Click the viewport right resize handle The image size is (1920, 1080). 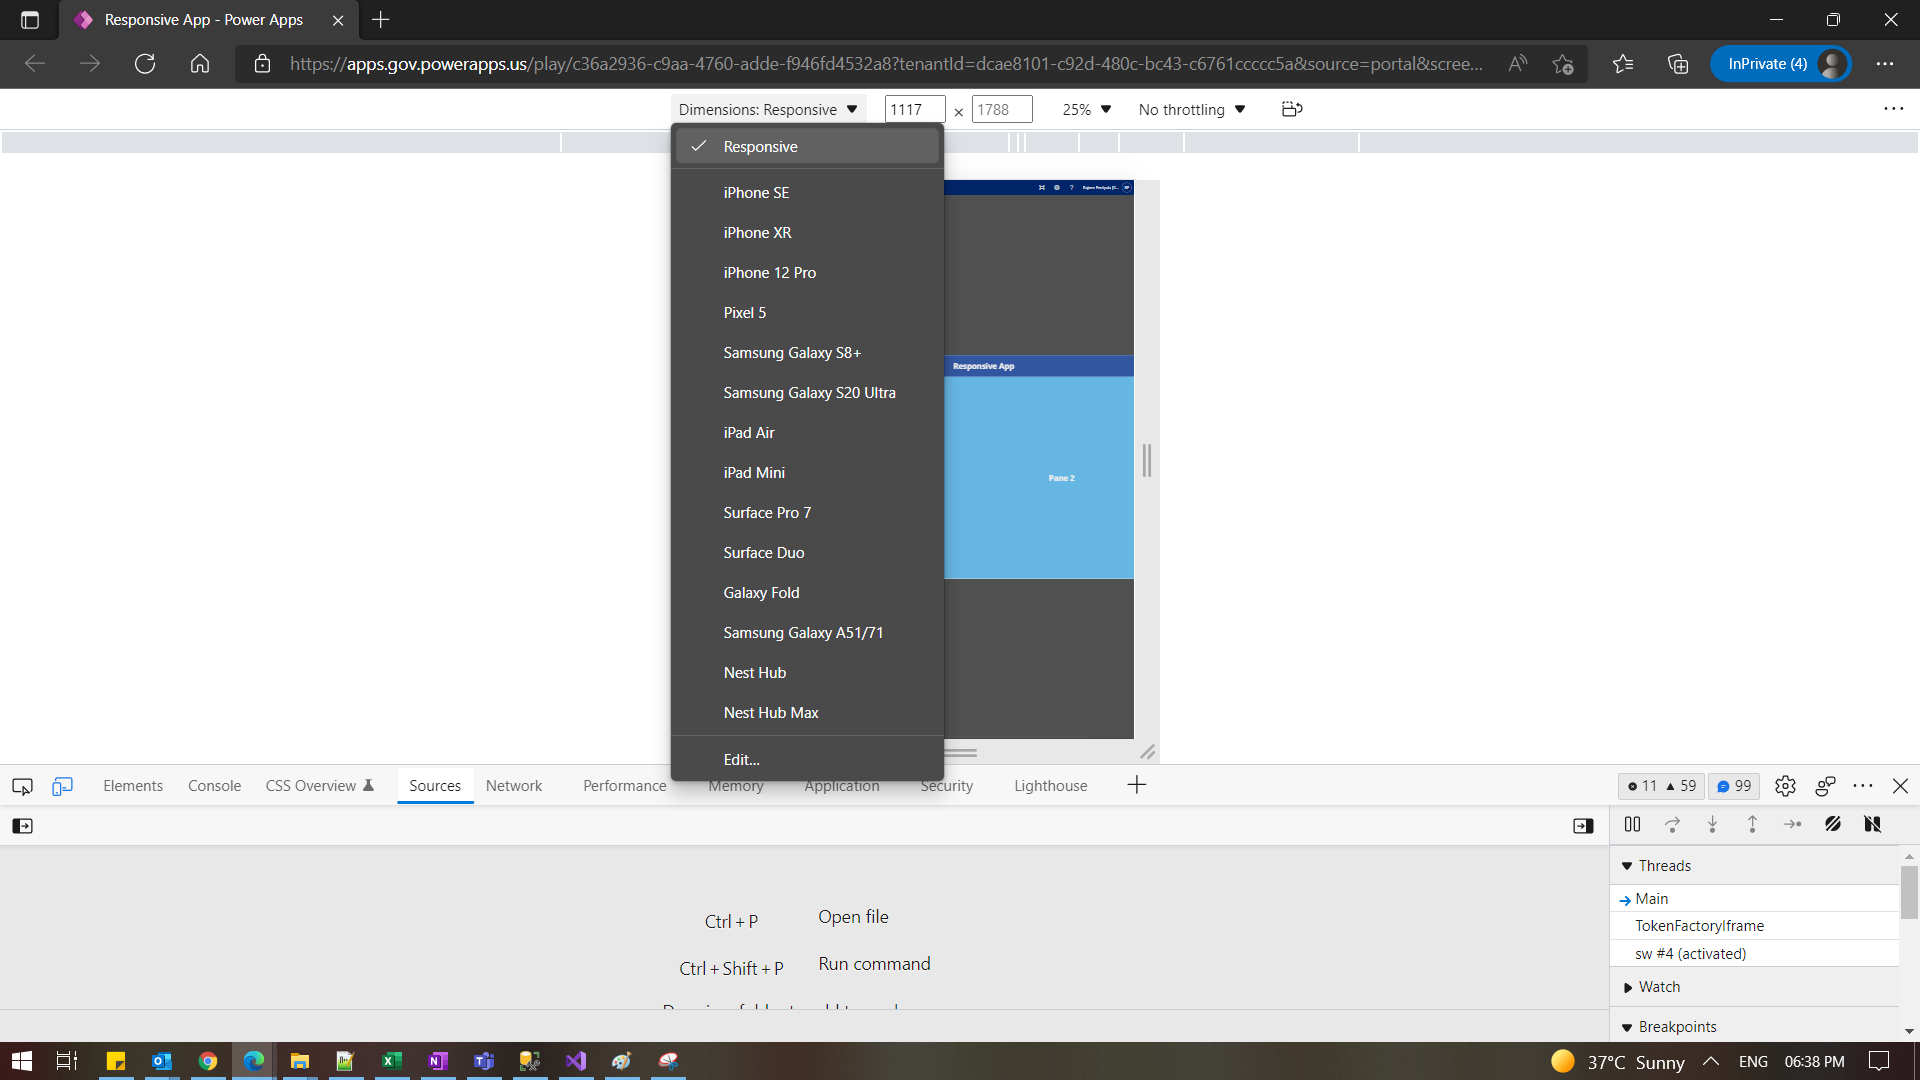coord(1147,460)
